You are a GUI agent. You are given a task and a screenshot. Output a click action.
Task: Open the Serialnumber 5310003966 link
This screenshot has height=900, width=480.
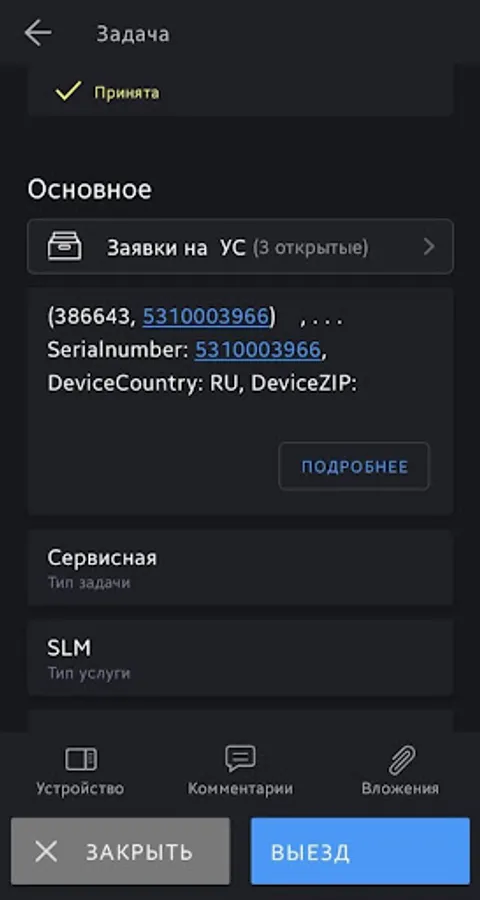click(x=258, y=350)
